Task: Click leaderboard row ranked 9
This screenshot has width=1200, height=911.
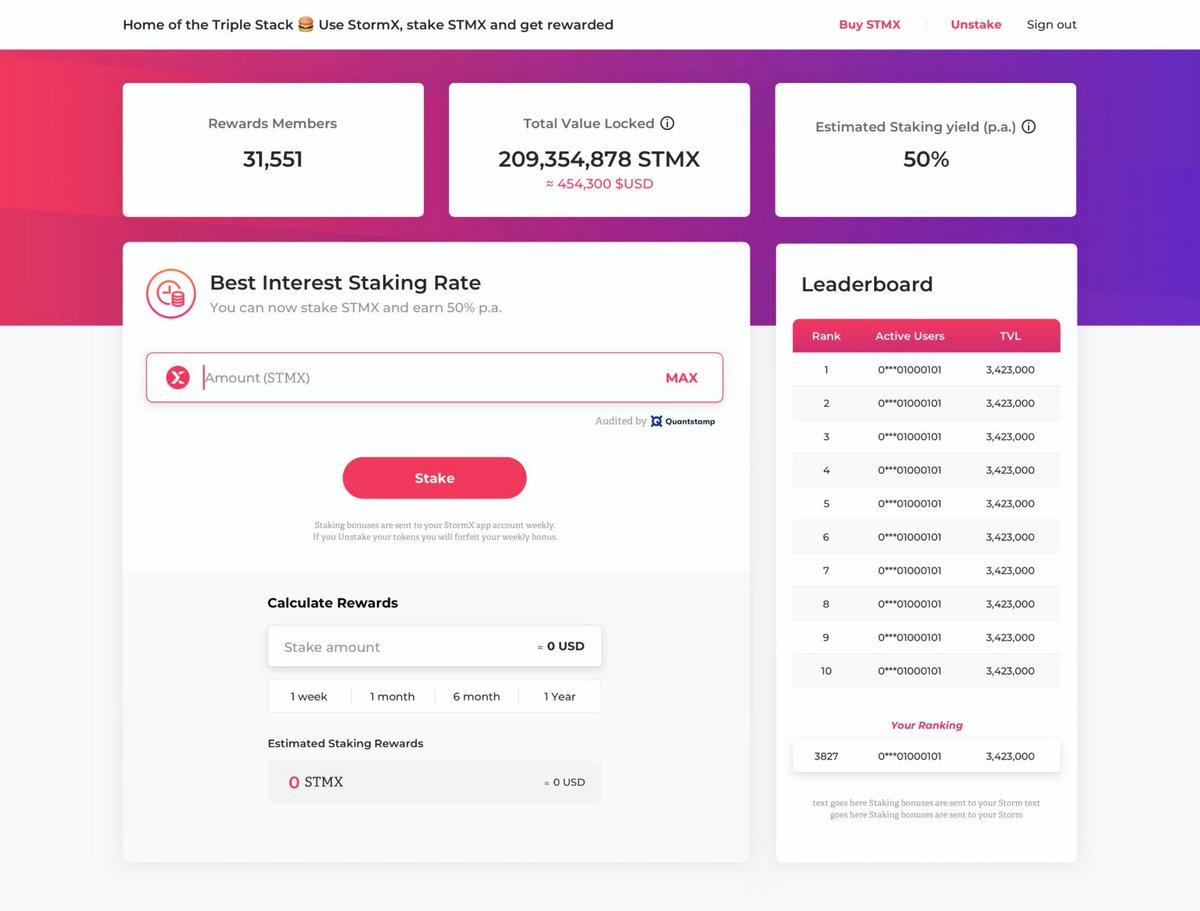Action: [926, 637]
